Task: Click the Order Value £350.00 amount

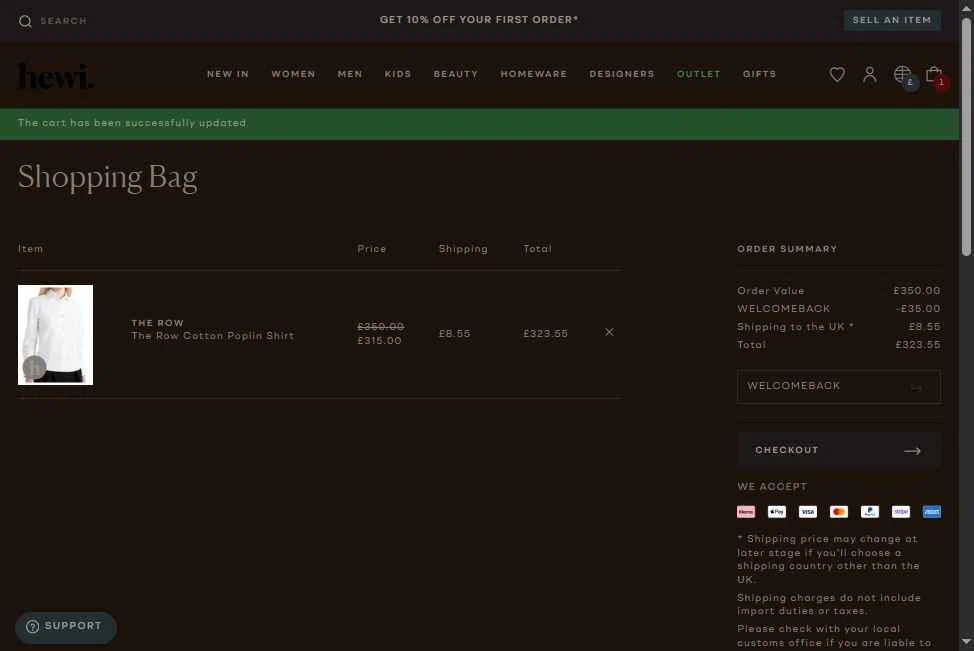Action: click(x=917, y=291)
